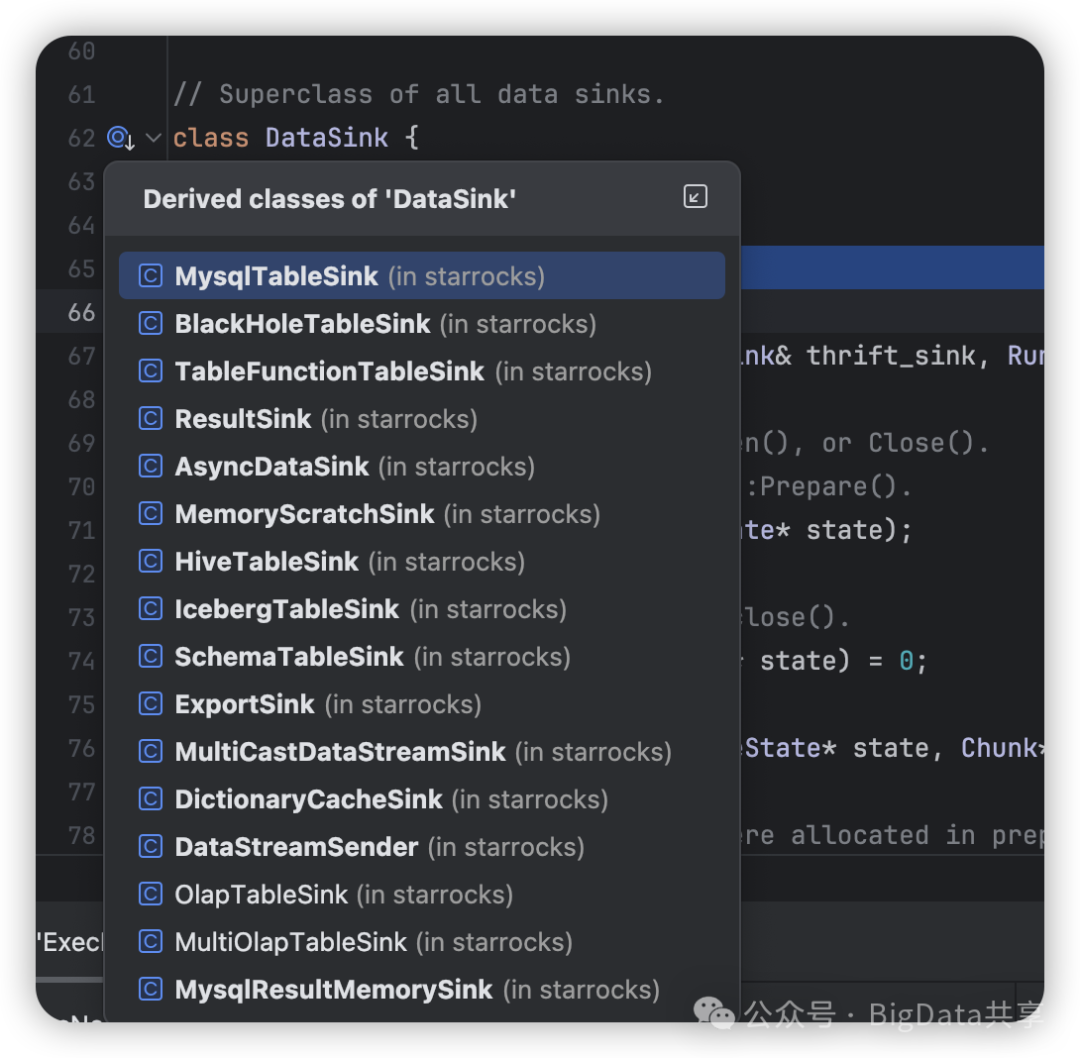Click the gutter derived-classes icon on line 62
The image size is (1080, 1058).
pyautogui.click(x=121, y=138)
